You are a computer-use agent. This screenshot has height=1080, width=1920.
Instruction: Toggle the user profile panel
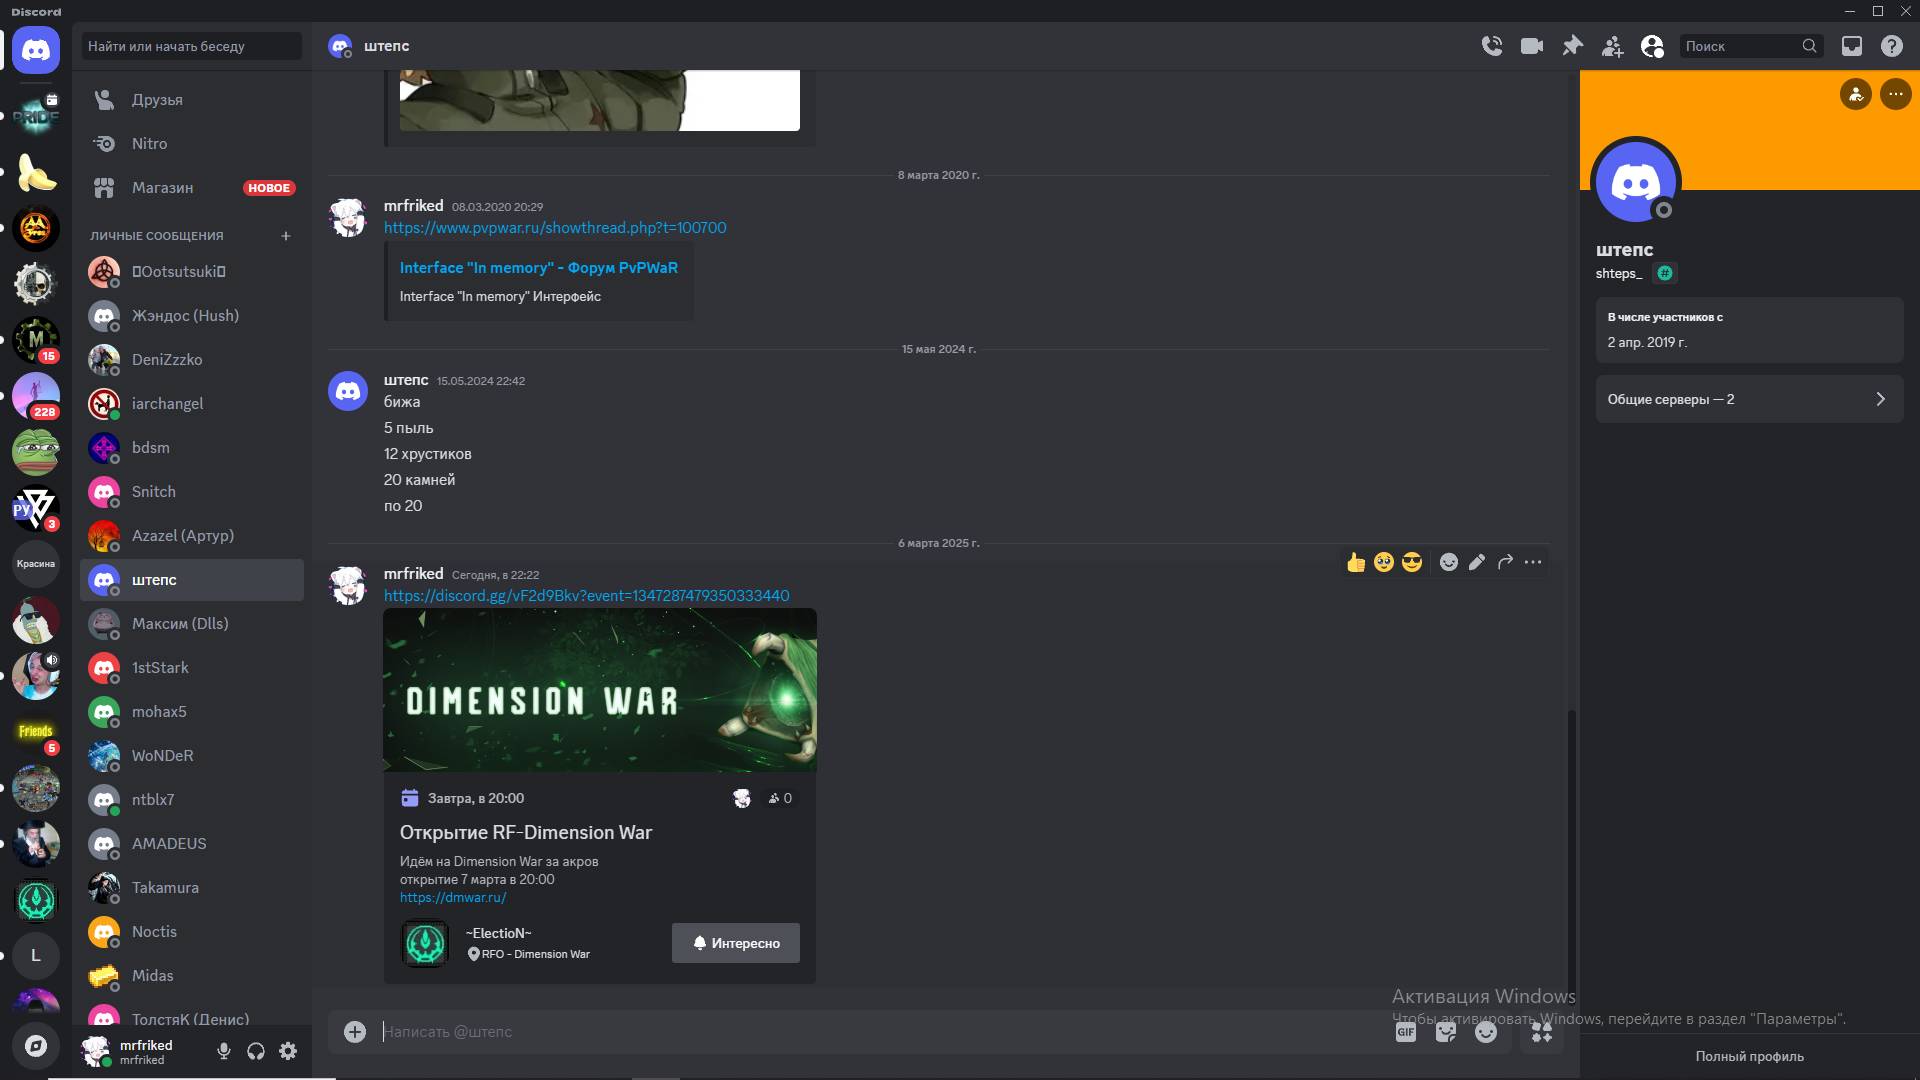(x=1652, y=46)
